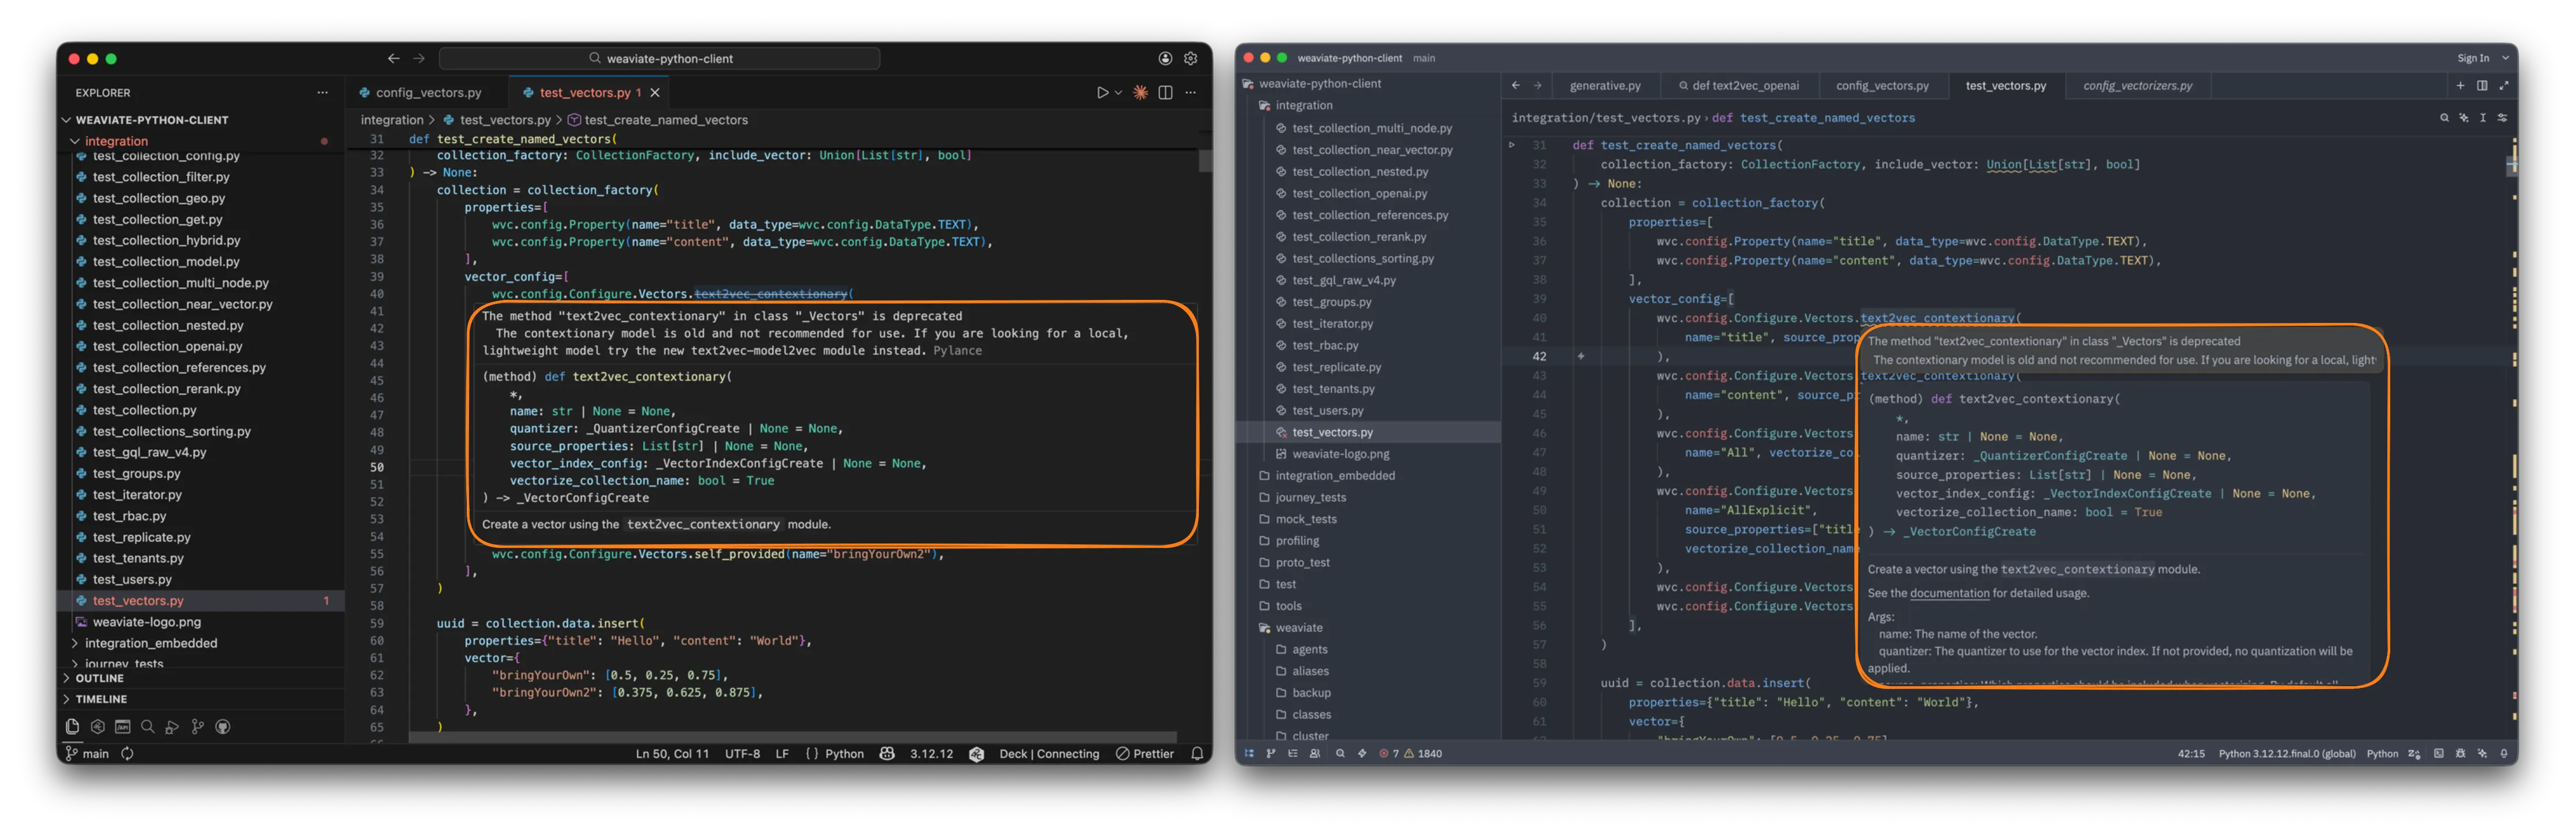The width and height of the screenshot is (2576, 839).
Task: Open Zed terminal panel icon in status bar
Action: [x=2438, y=754]
